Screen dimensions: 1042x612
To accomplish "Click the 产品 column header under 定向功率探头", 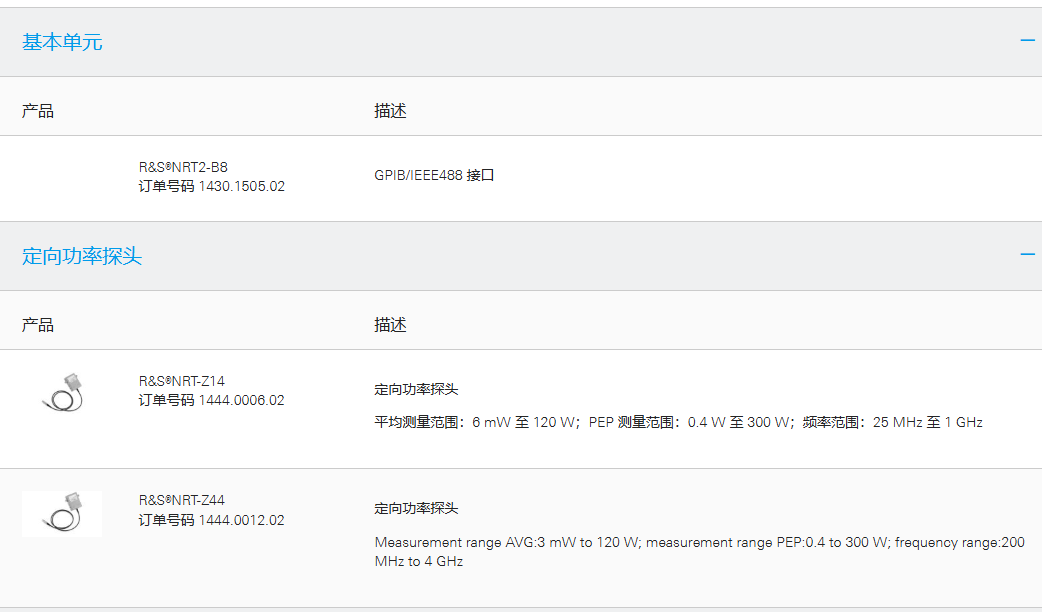I will click(38, 325).
